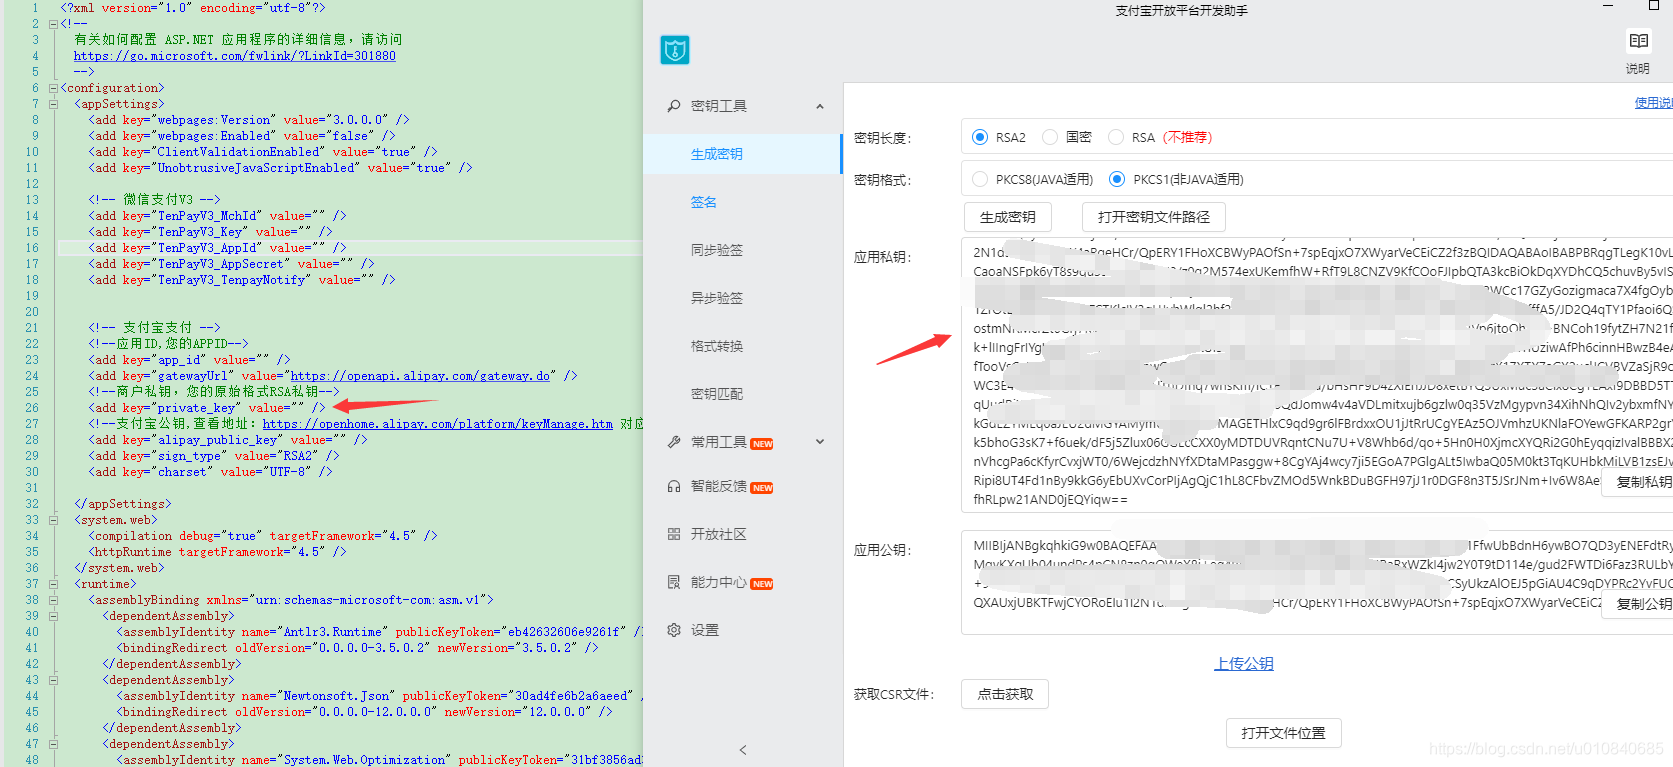Click the webpages:Version line in the code
The width and height of the screenshot is (1673, 767).
point(249,120)
